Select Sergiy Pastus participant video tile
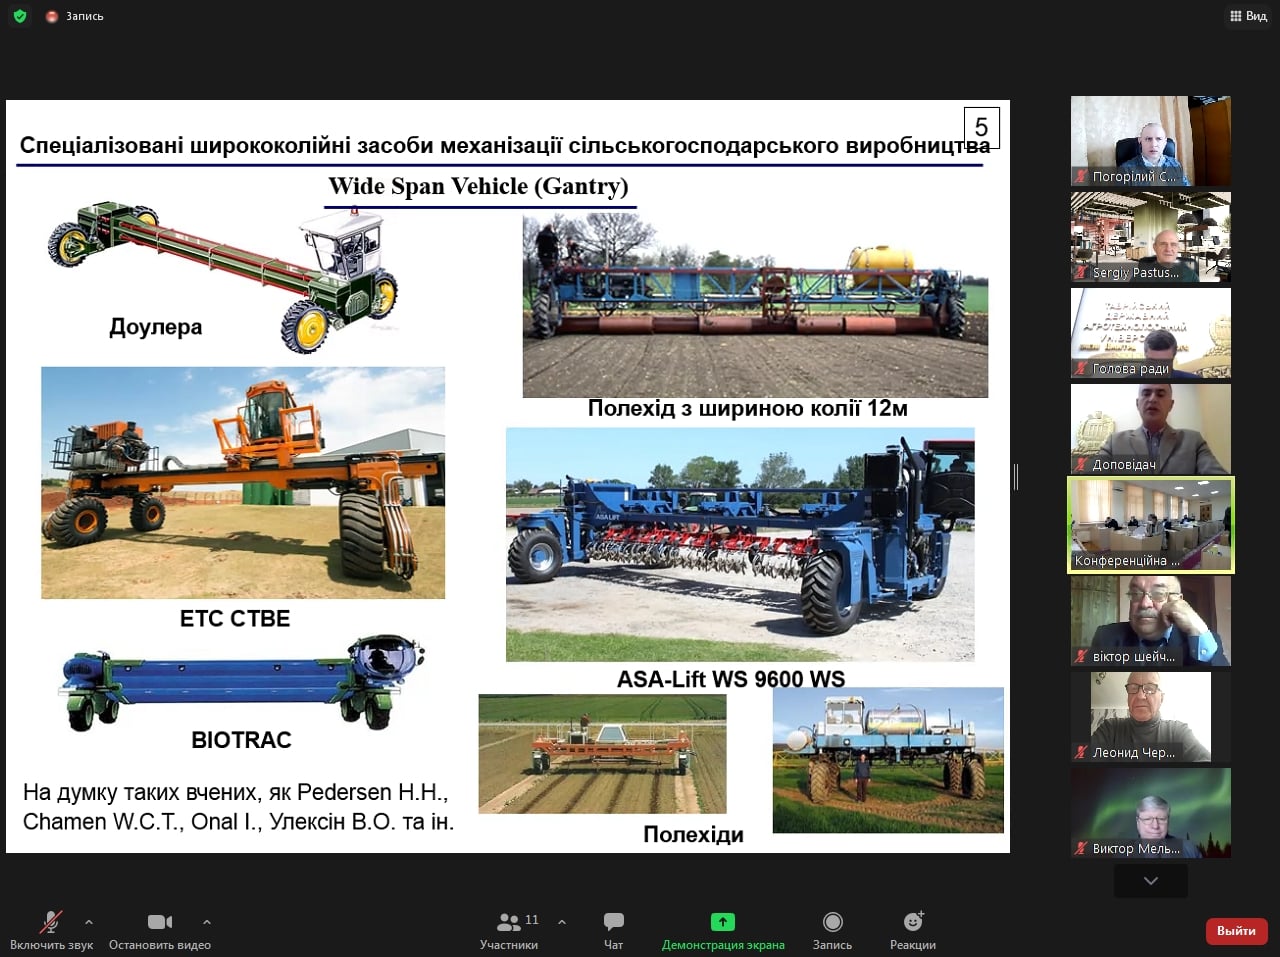The image size is (1280, 957). 1151,236
